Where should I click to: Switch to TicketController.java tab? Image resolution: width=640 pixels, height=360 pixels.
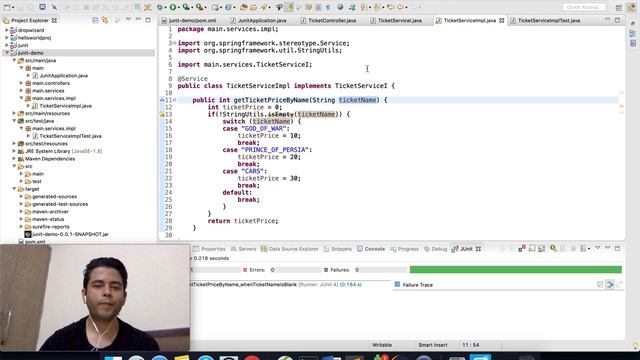click(x=329, y=20)
